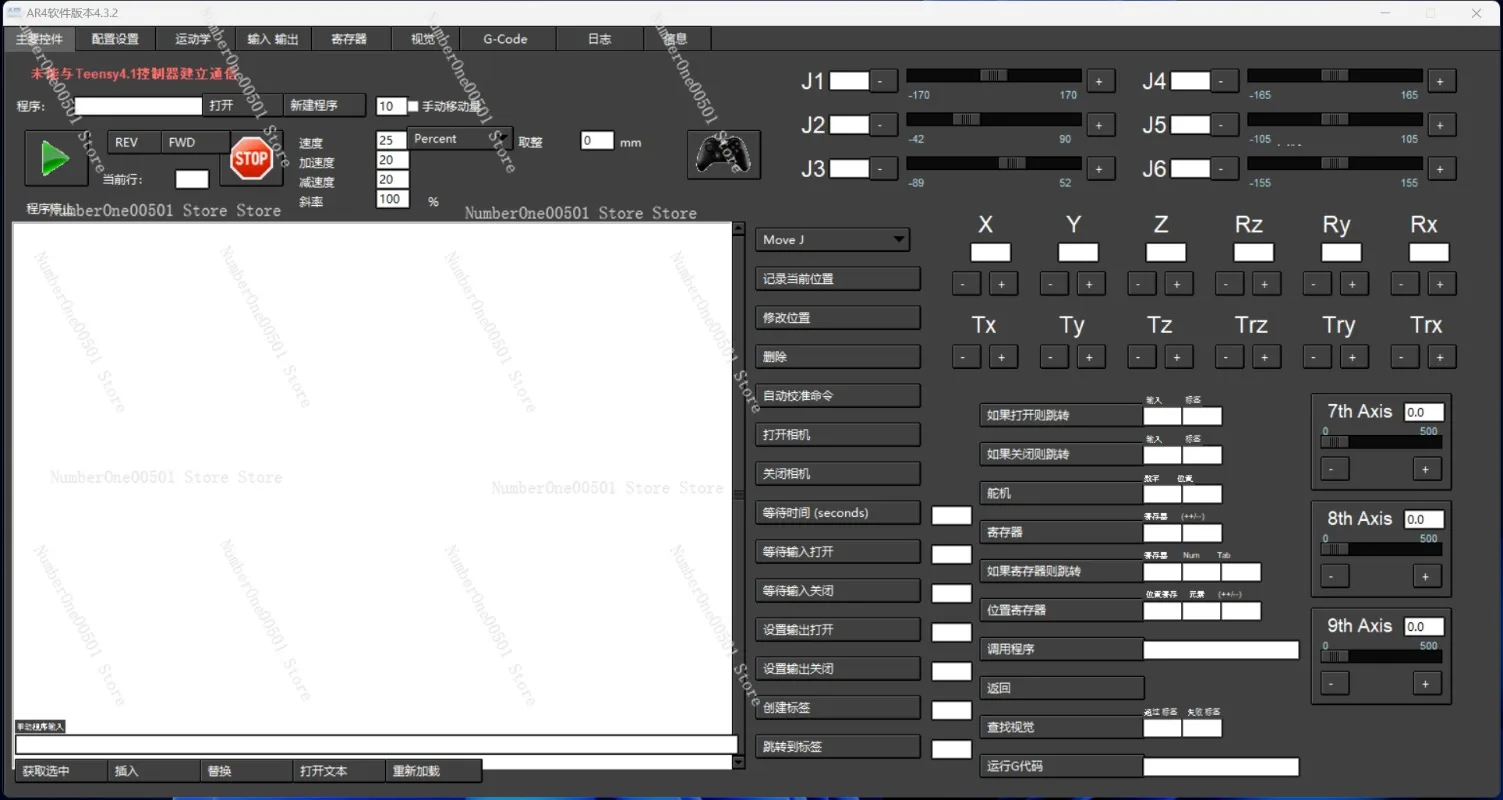Click 记录当前位置 button
The width and height of the screenshot is (1503, 800).
837,279
